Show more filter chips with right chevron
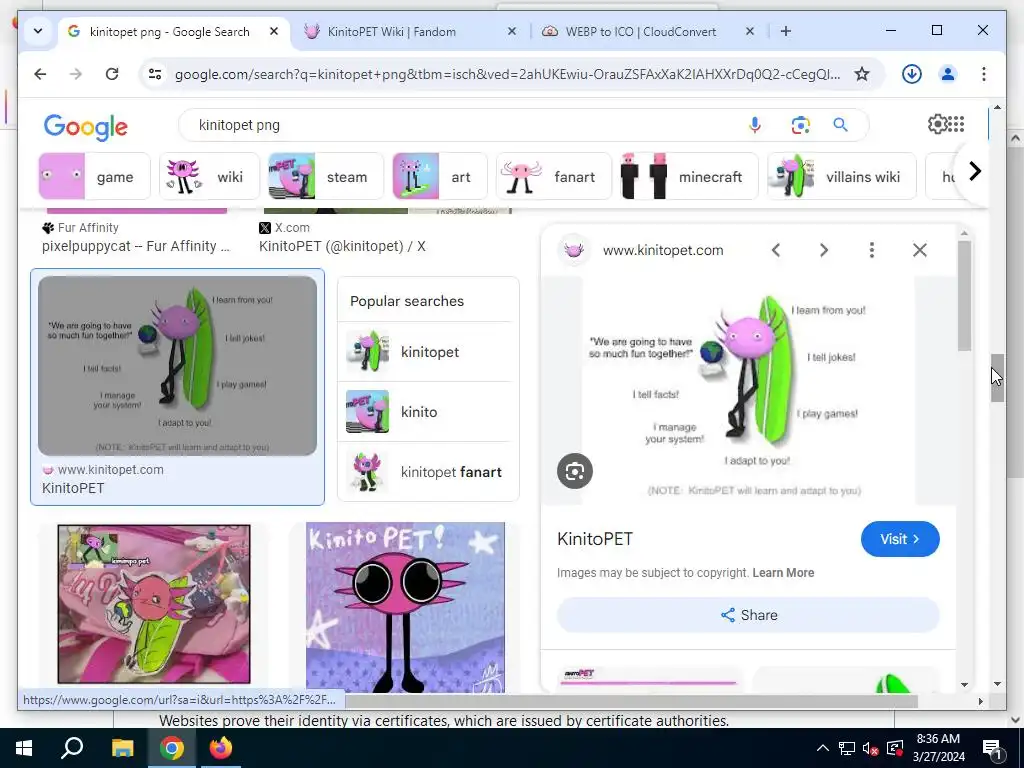 coord(974,172)
